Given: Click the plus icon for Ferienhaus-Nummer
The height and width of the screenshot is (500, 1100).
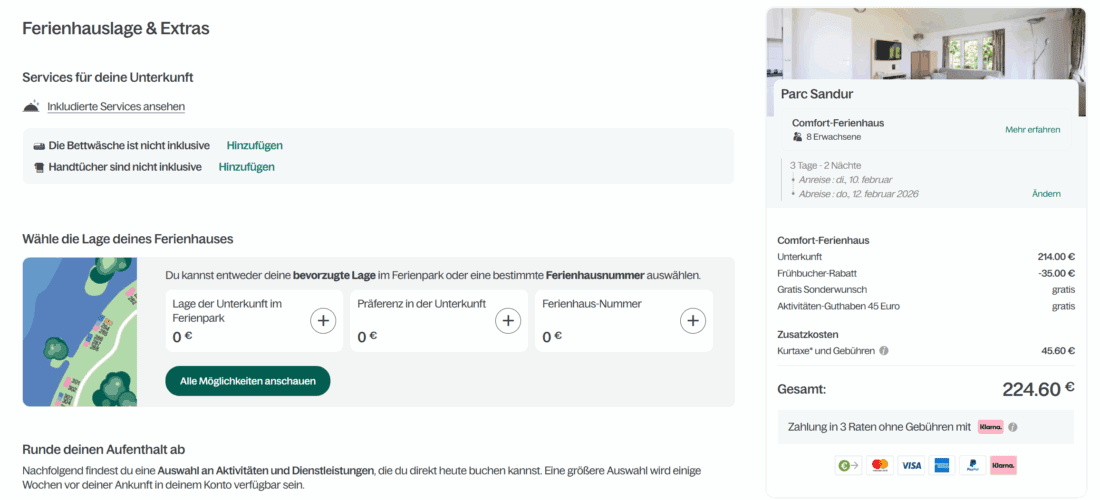Looking at the screenshot, I should click(693, 321).
